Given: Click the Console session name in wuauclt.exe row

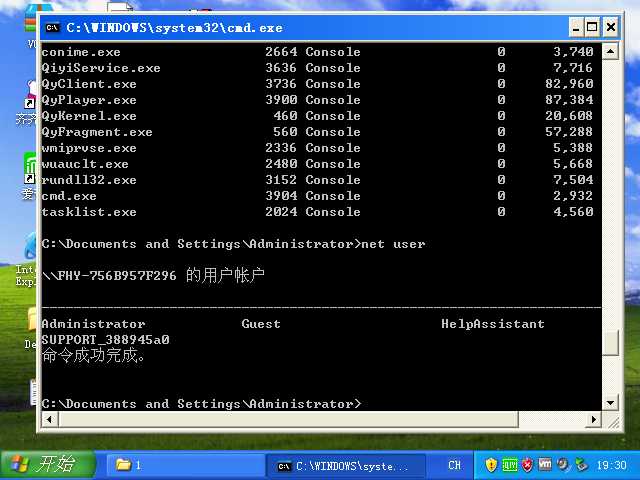Looking at the screenshot, I should (x=333, y=164).
